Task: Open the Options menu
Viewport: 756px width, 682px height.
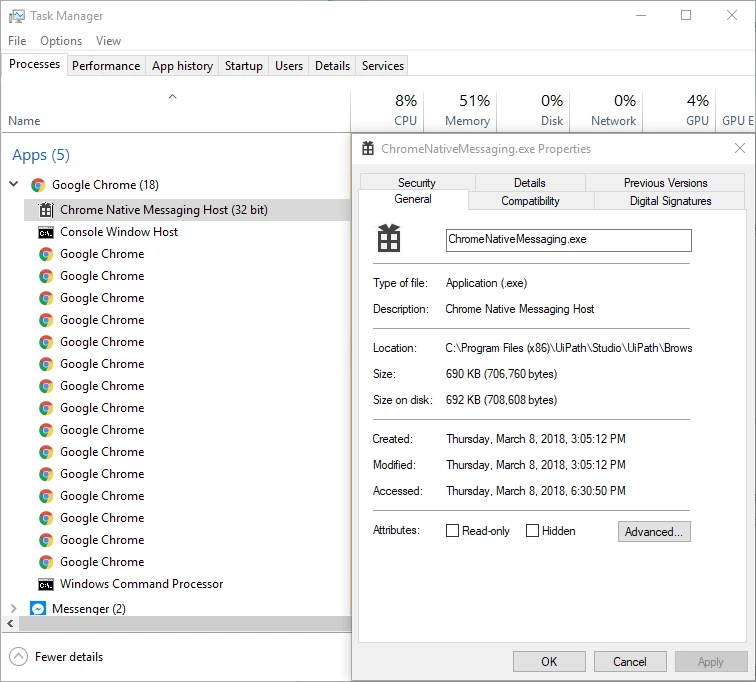Action: tap(61, 41)
